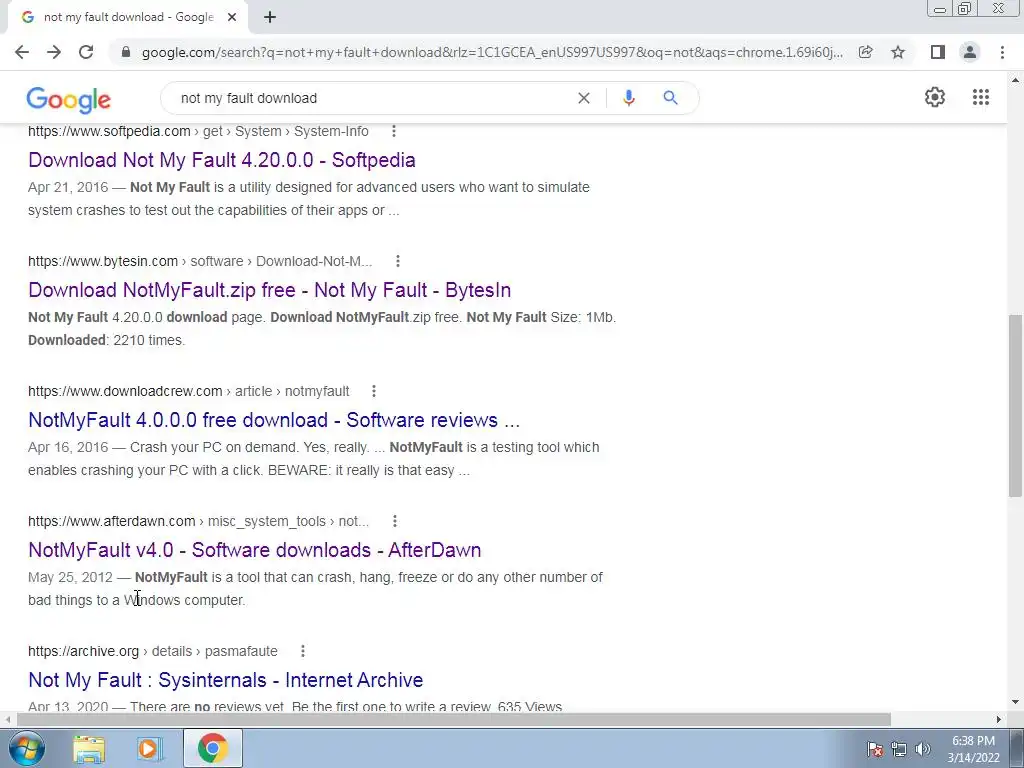Open the Google apps grid
1024x768 pixels.
[x=980, y=97]
